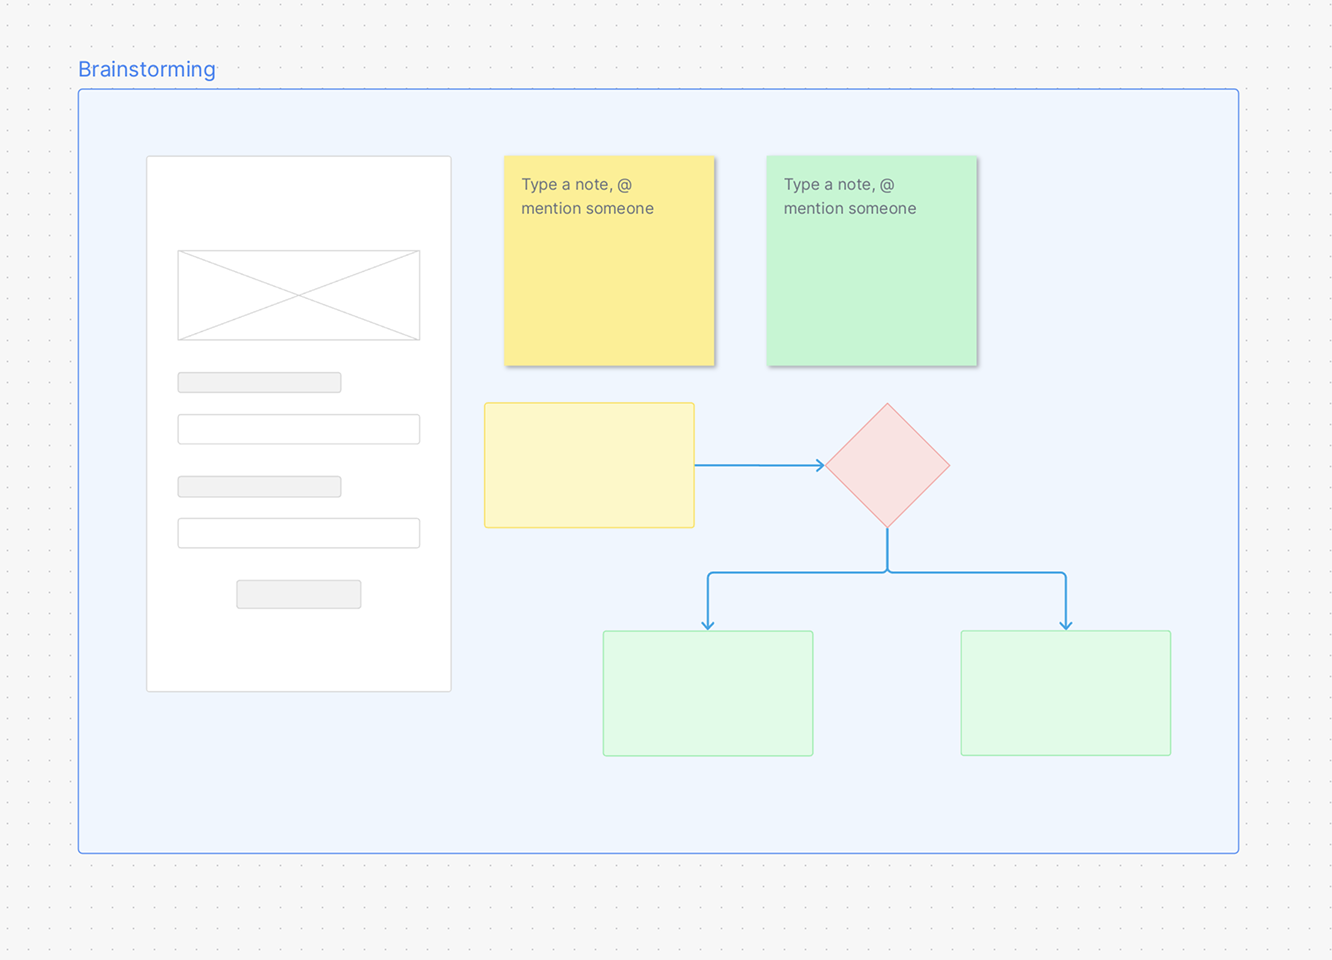Select the pale yellow rectangle flowchart shape

(x=589, y=465)
